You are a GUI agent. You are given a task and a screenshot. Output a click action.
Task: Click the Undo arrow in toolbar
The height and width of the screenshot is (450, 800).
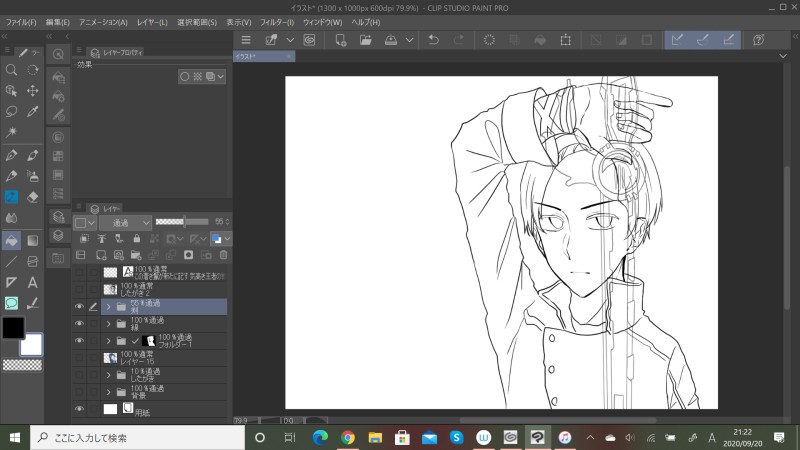click(x=432, y=40)
